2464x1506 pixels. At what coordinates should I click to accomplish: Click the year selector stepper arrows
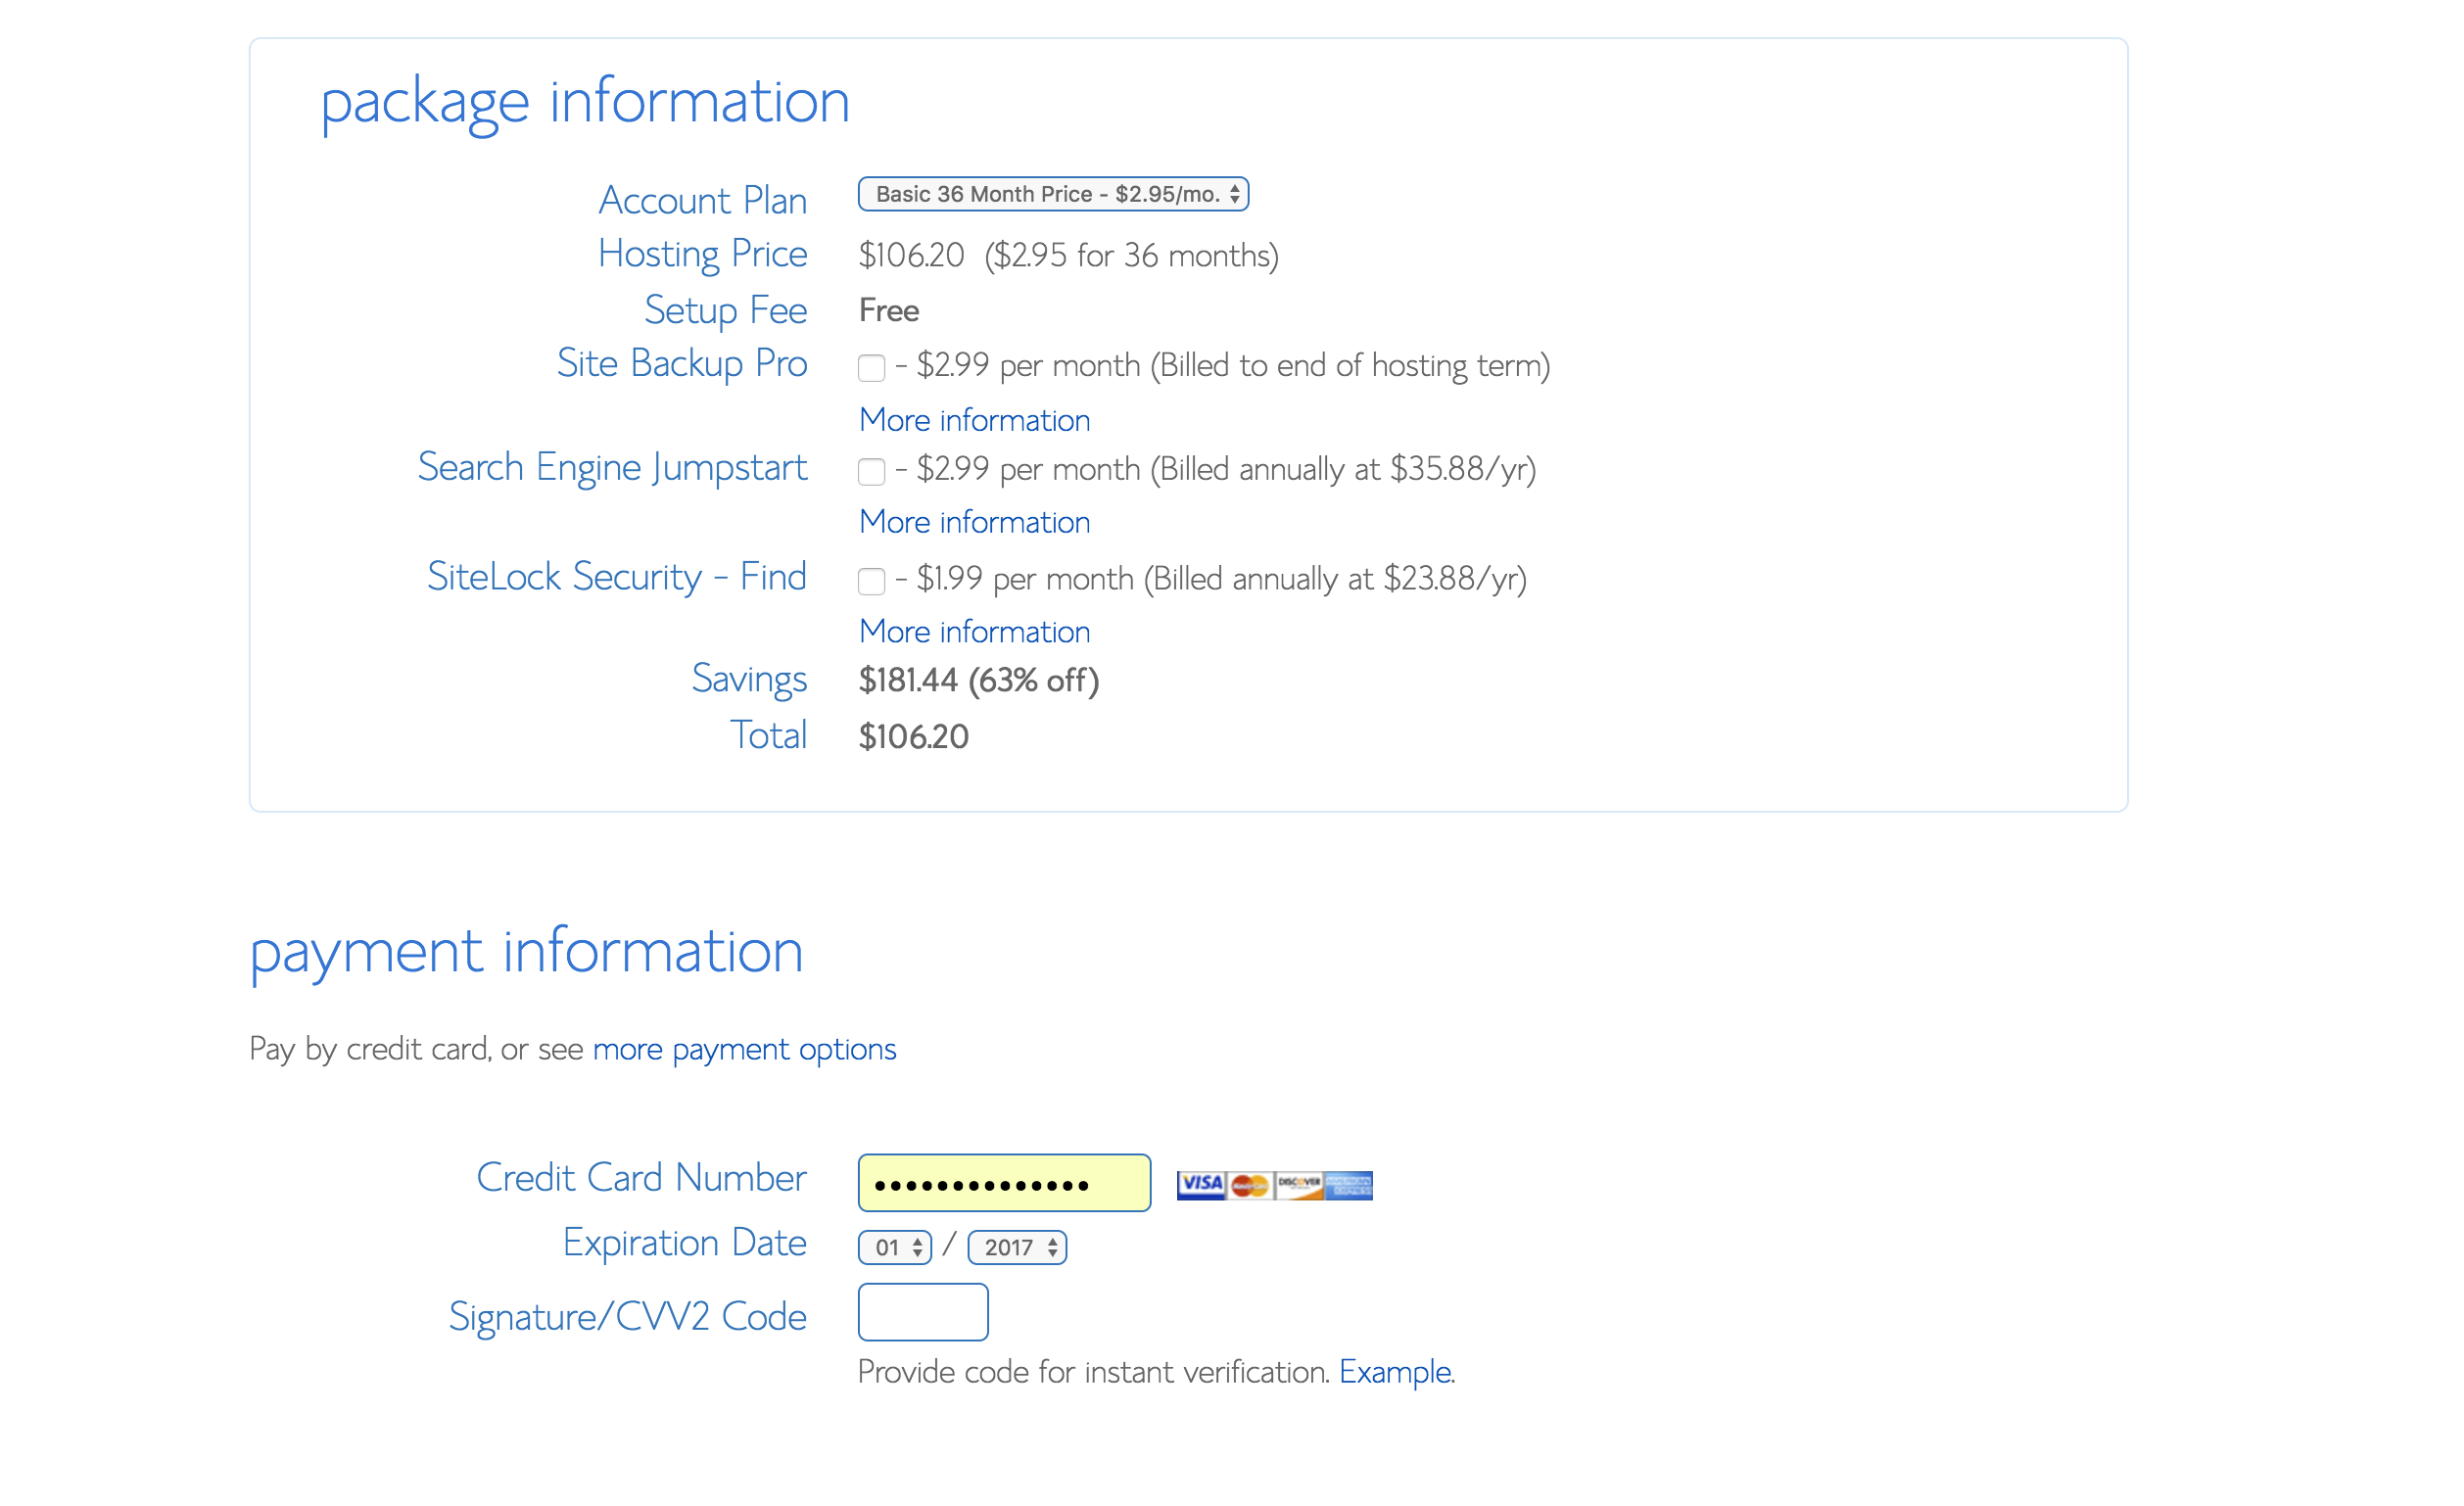pyautogui.click(x=1051, y=1247)
